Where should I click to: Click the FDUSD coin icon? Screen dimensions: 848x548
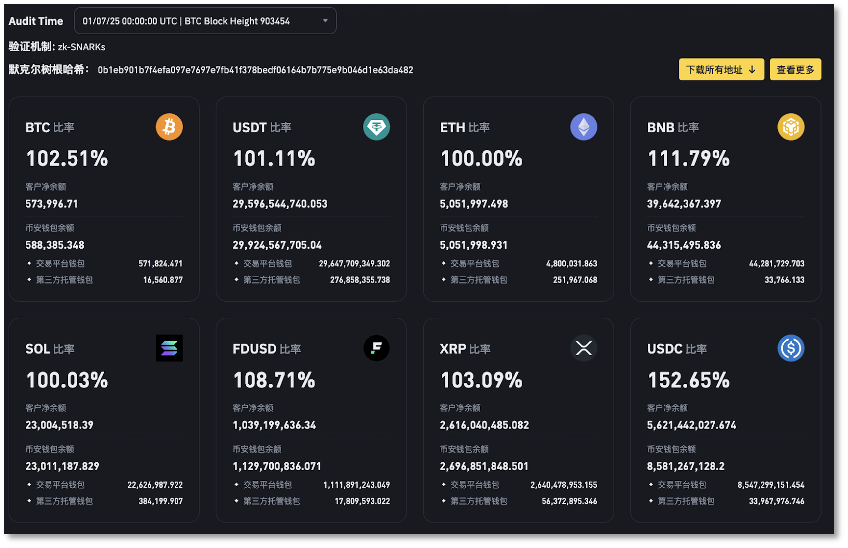point(376,348)
